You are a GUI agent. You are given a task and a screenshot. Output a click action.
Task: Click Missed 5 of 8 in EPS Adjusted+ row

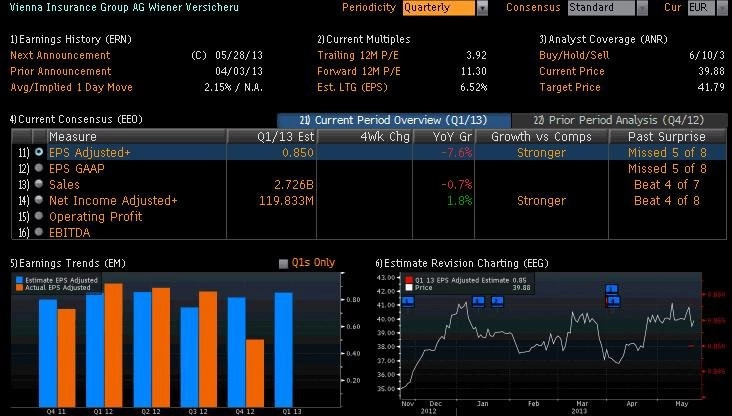tap(667, 153)
